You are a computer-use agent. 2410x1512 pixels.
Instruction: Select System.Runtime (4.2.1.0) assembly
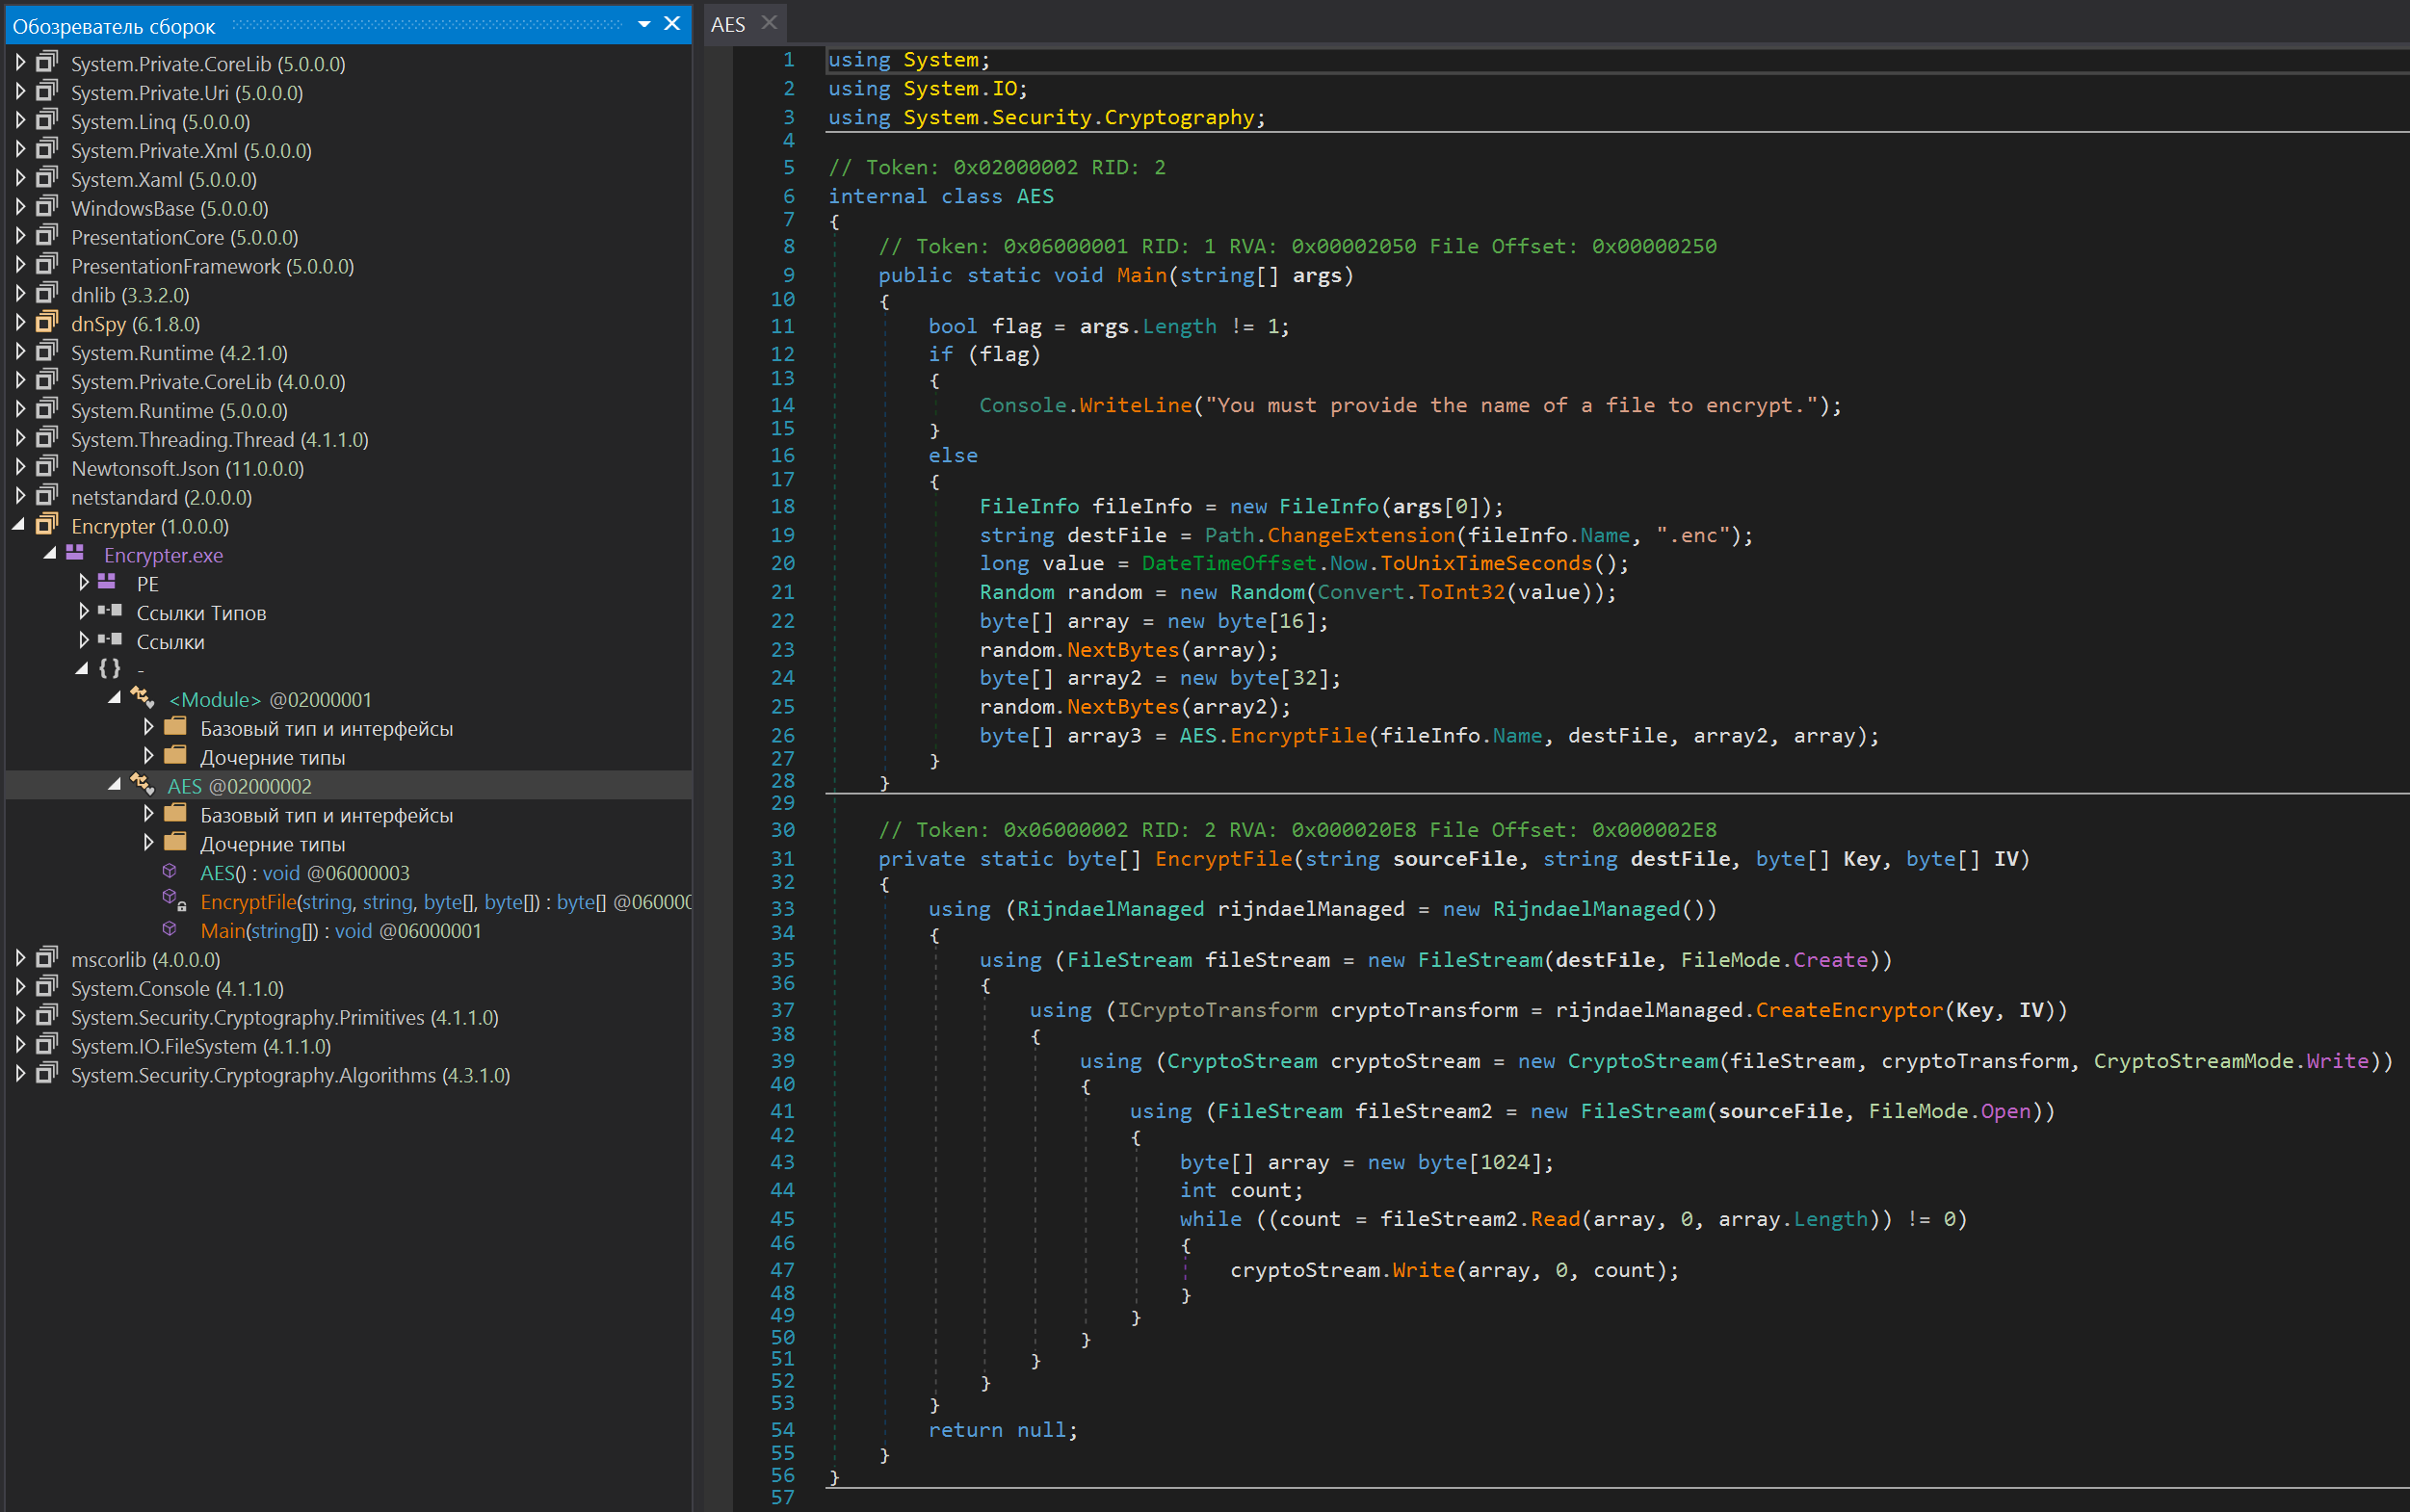click(179, 352)
